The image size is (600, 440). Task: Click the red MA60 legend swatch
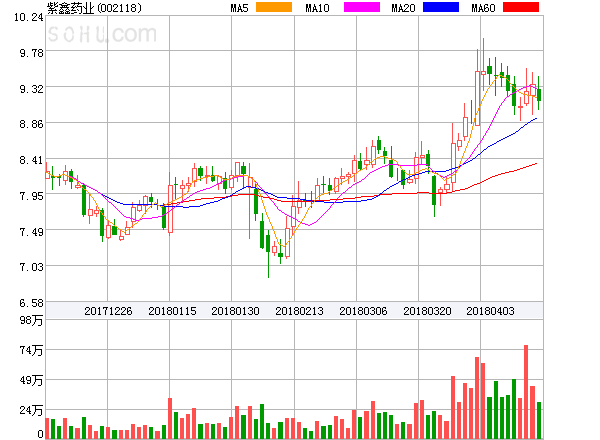tap(521, 7)
